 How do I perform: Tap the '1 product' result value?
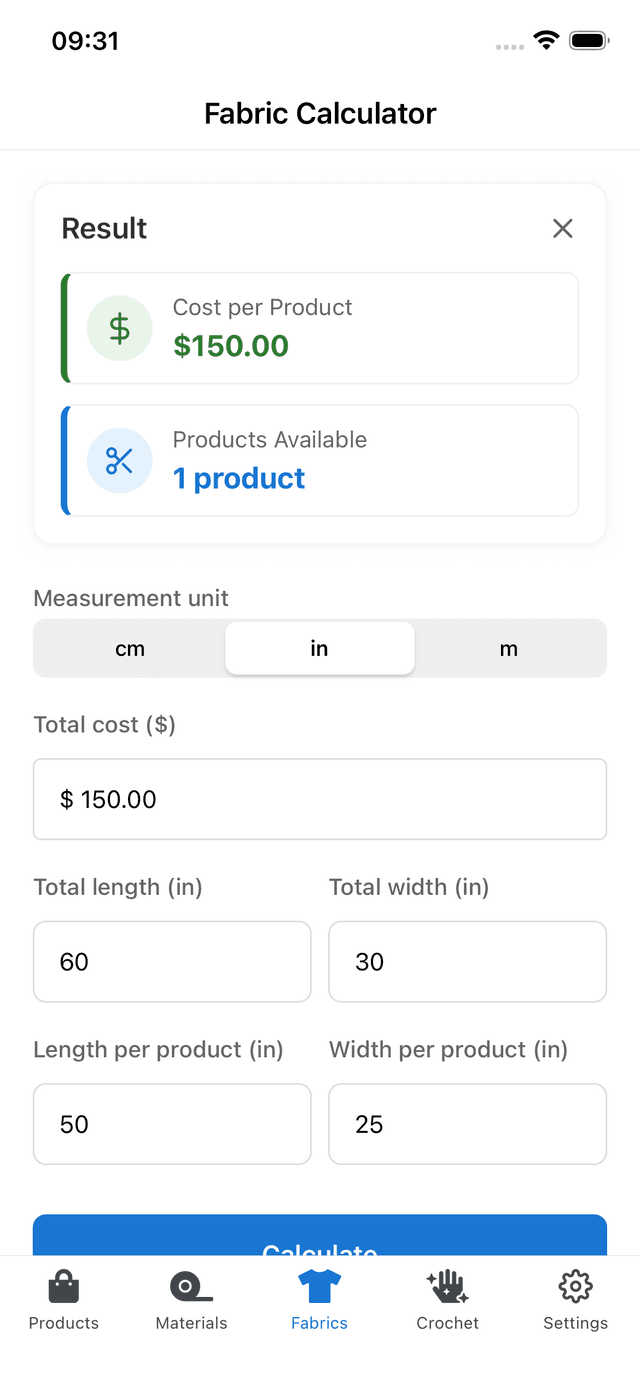point(239,478)
